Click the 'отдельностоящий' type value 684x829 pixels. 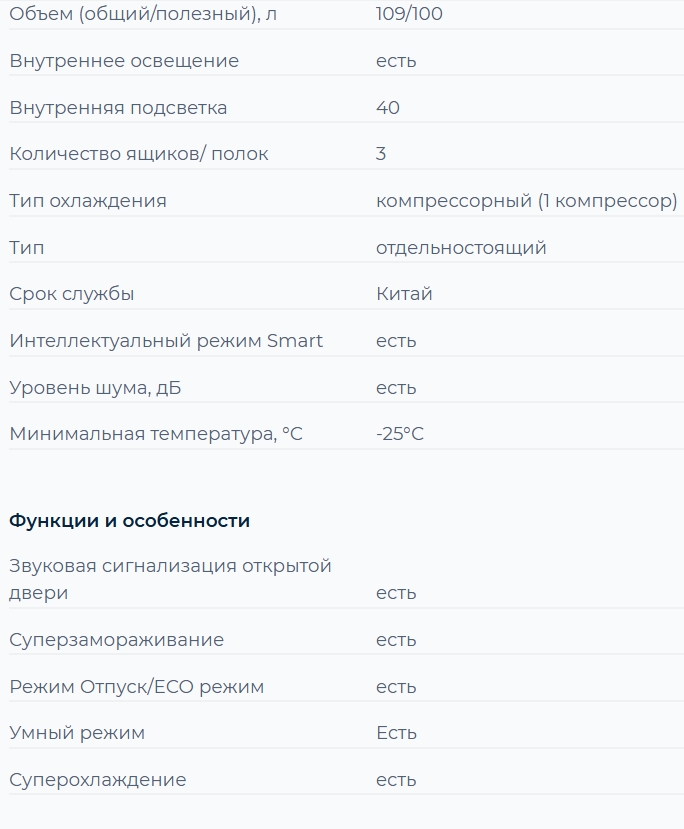tap(461, 247)
